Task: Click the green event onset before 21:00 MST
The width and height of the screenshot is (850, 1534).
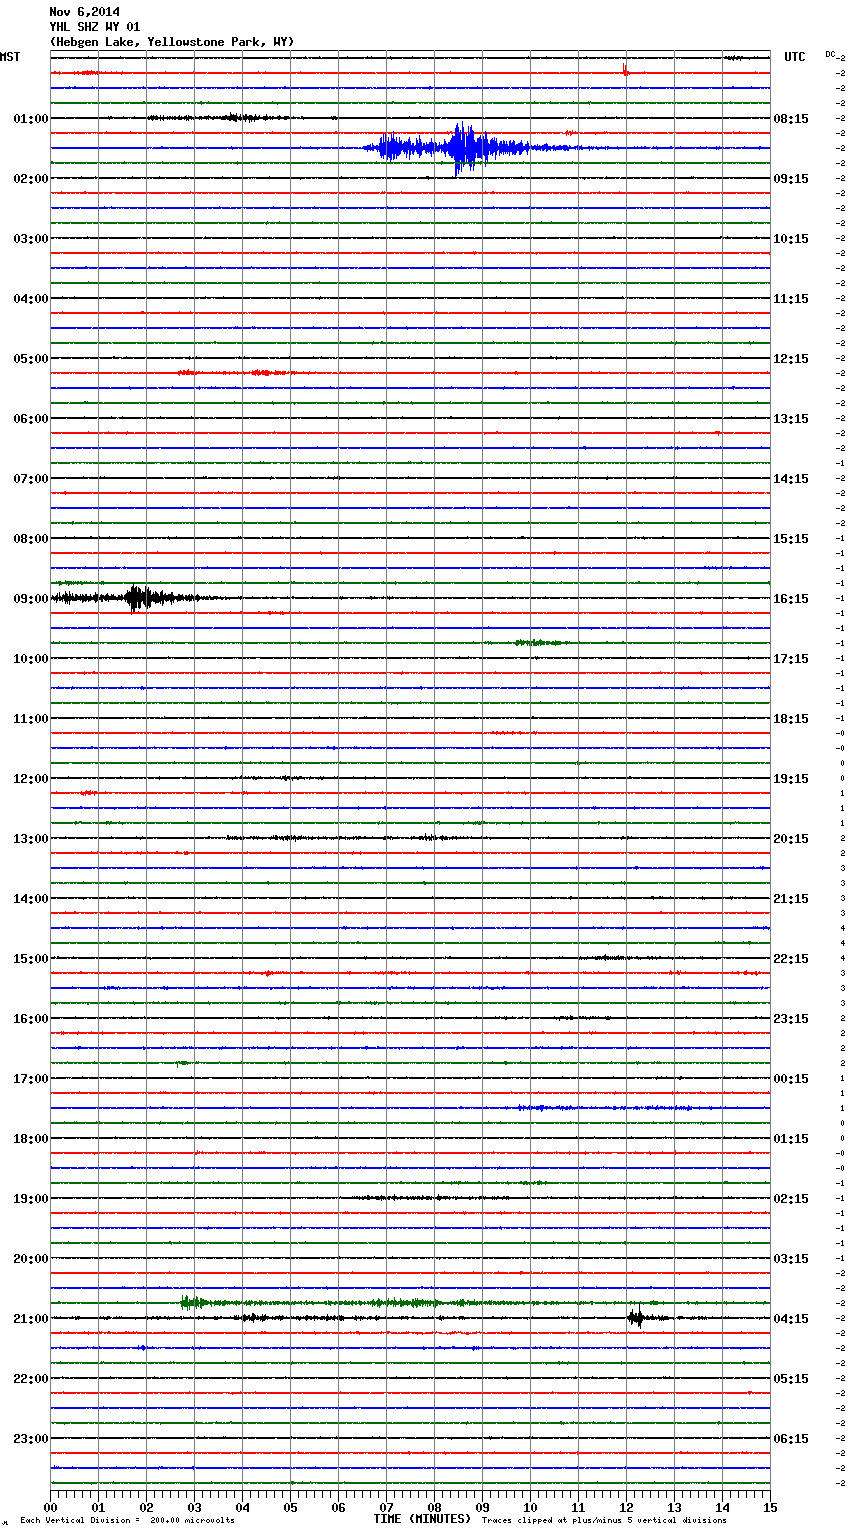Action: pos(190,1302)
